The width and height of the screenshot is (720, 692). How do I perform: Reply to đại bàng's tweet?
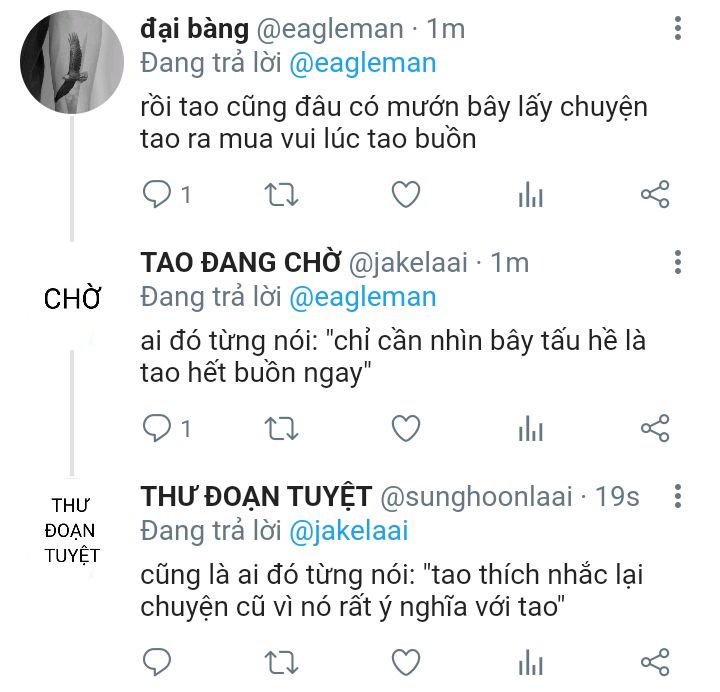[x=158, y=194]
